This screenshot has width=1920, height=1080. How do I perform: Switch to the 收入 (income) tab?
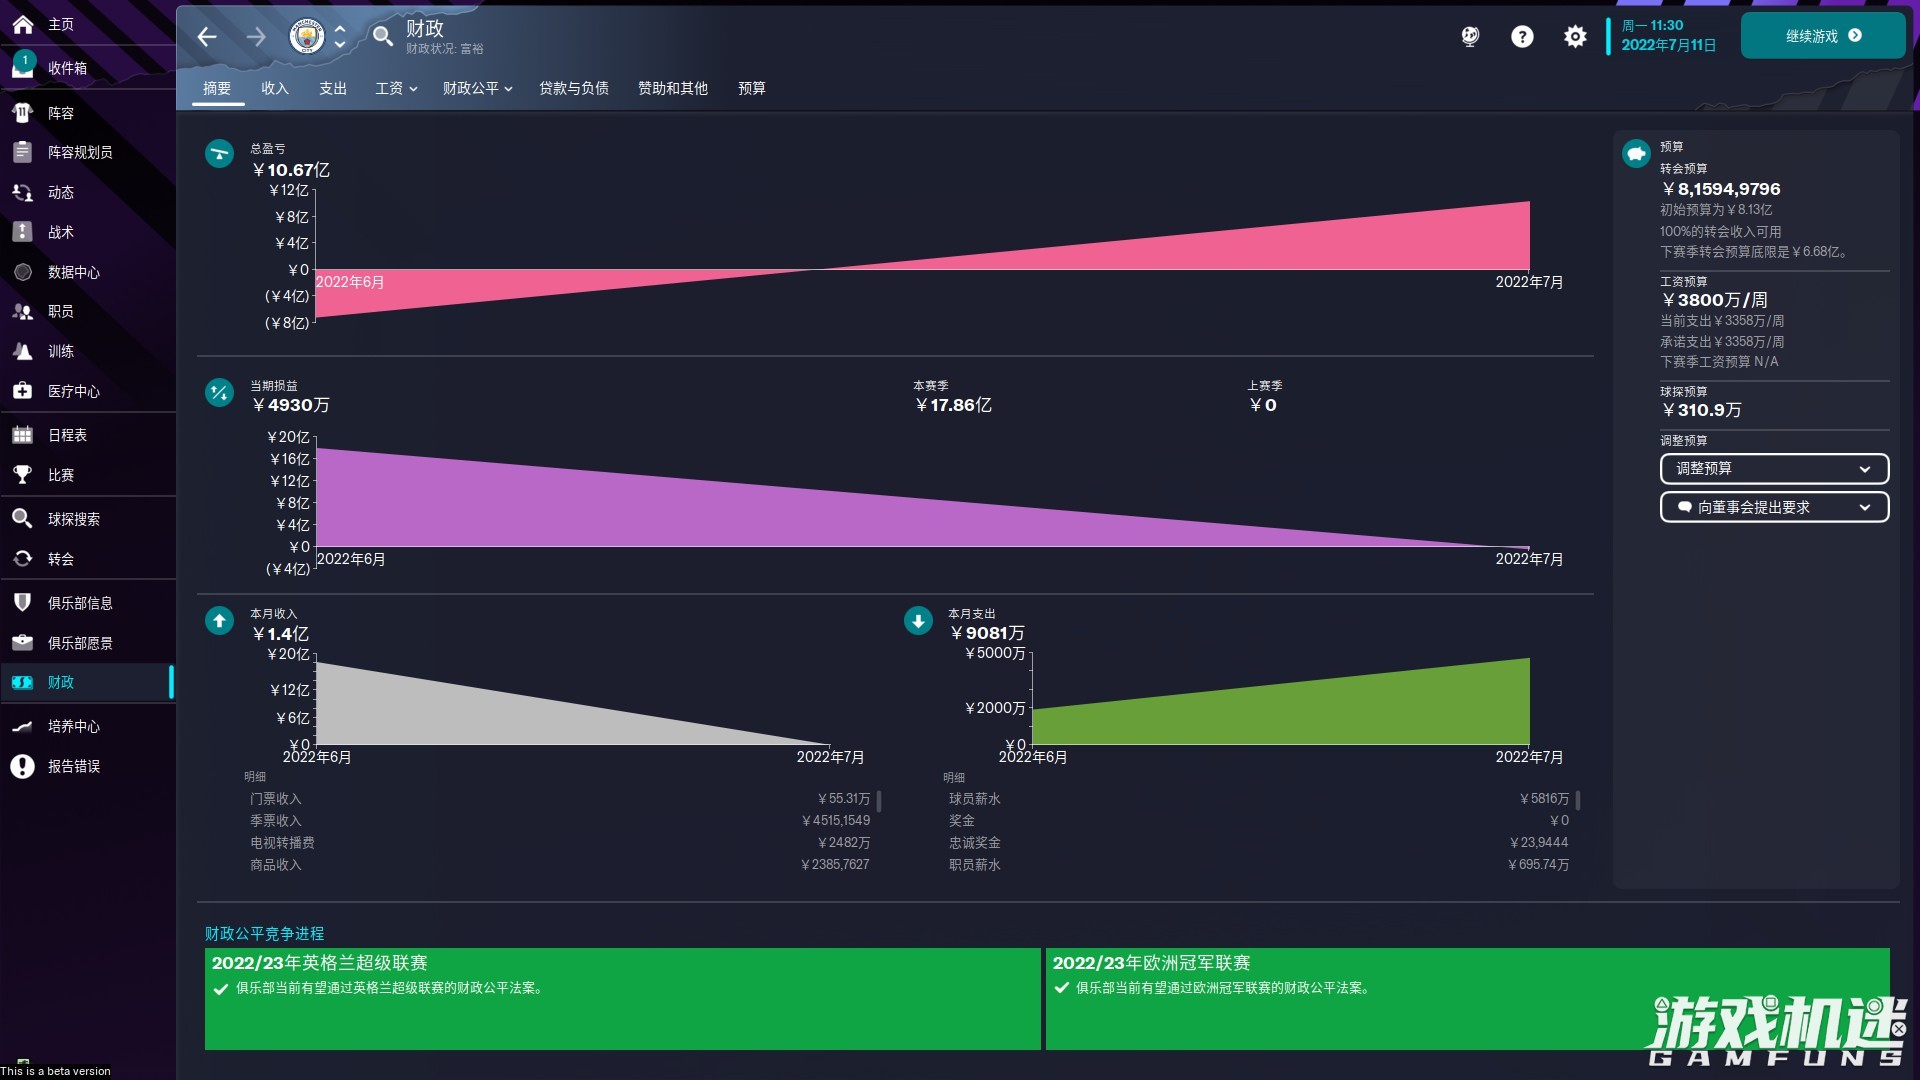click(x=274, y=88)
